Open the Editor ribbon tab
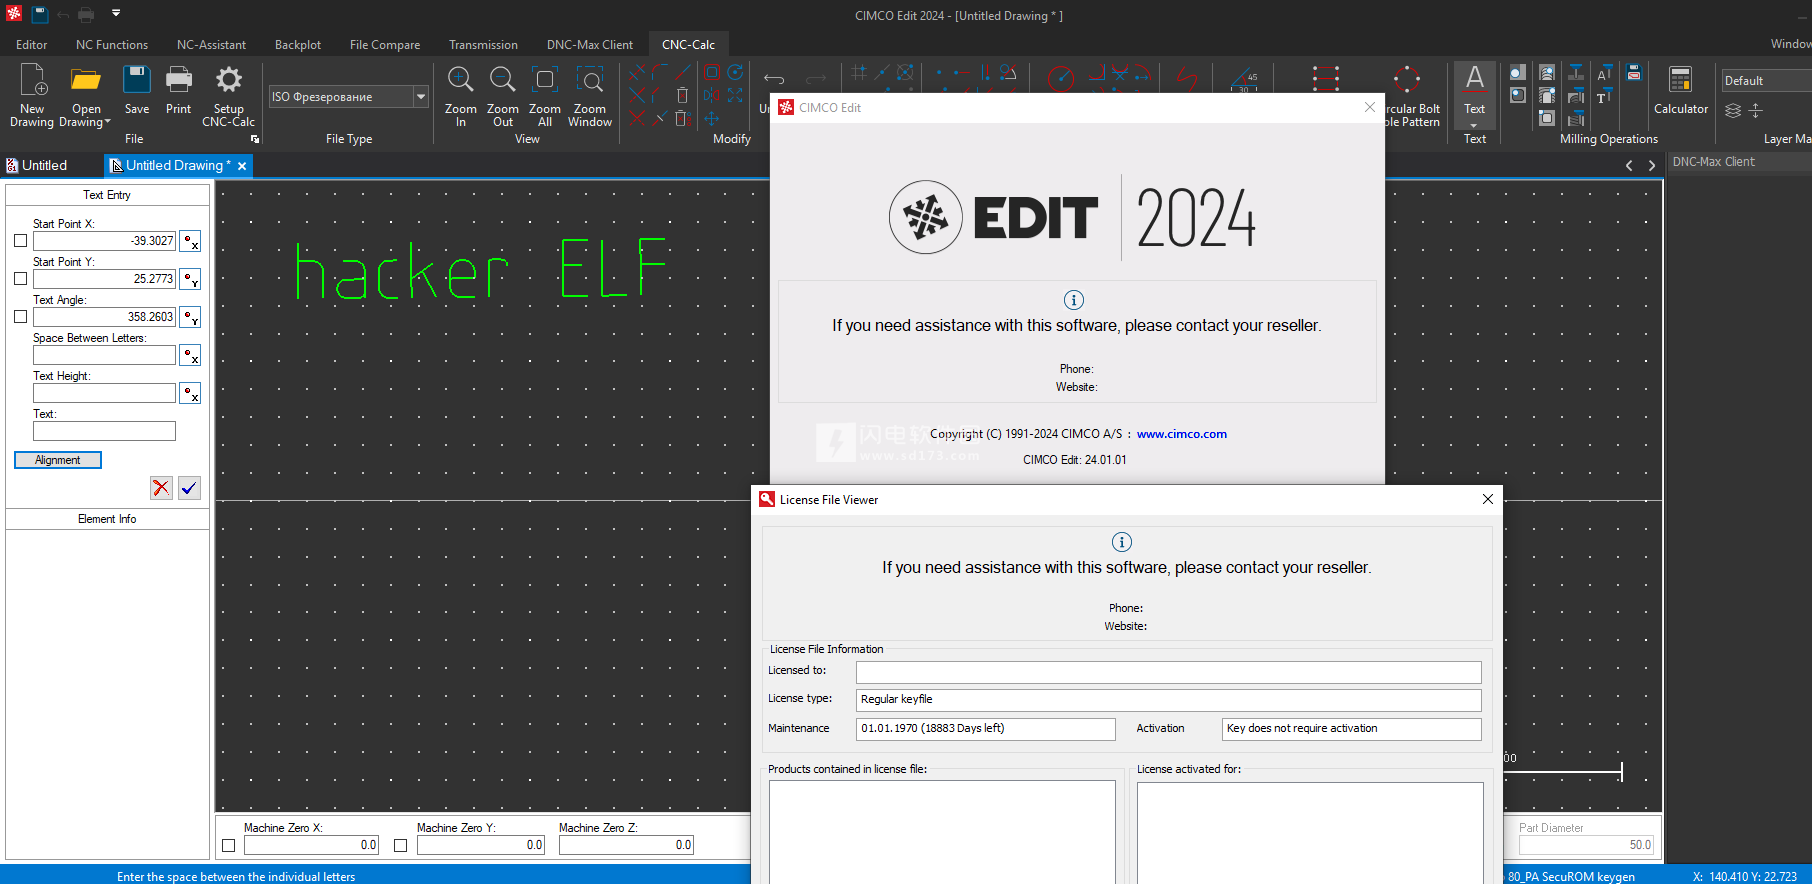The width and height of the screenshot is (1812, 884). [32, 45]
